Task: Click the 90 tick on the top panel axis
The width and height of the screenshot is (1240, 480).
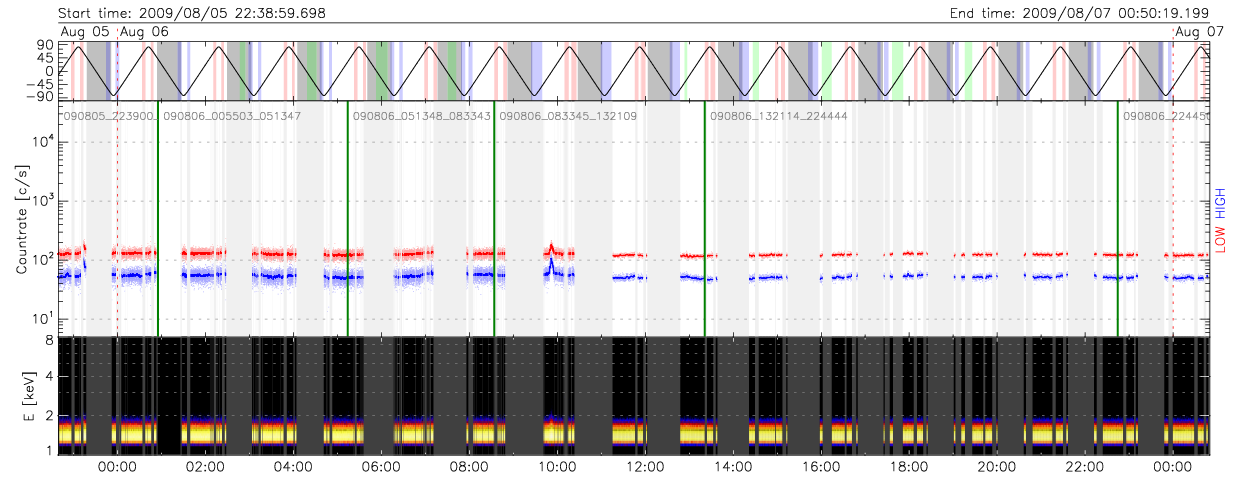Action: 45,45
